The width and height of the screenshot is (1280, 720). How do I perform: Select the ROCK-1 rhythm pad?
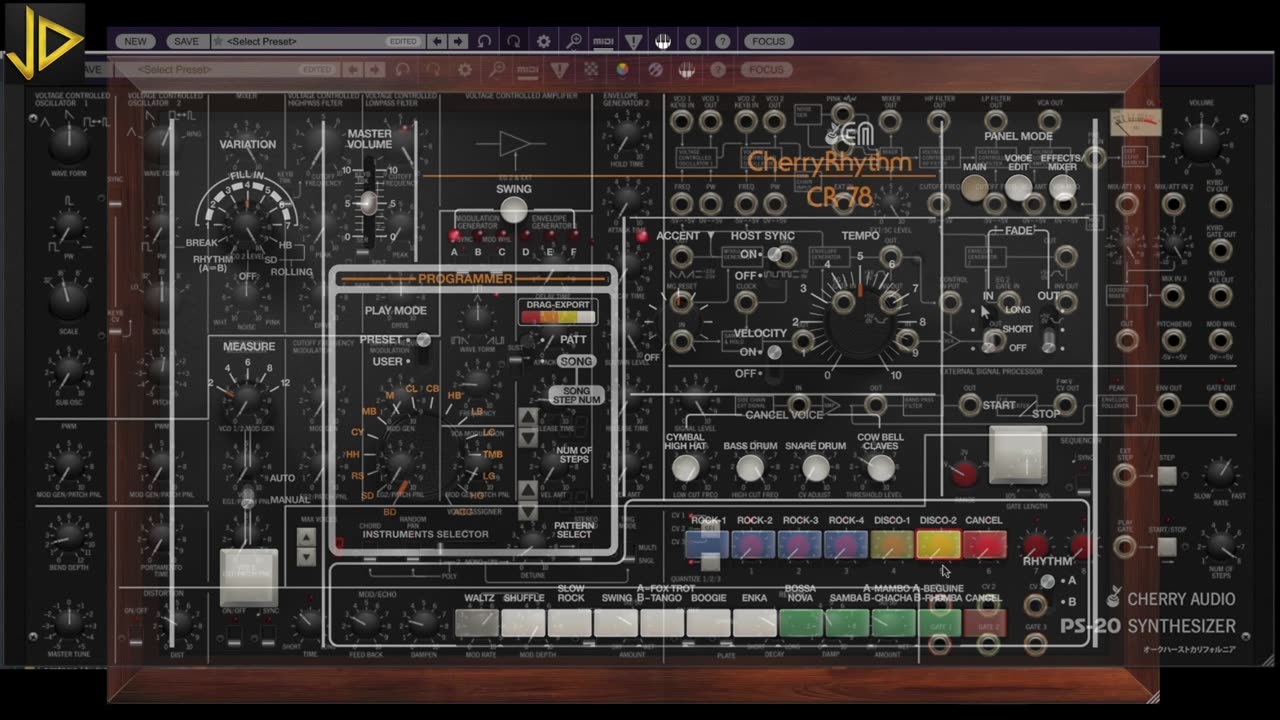coord(707,545)
